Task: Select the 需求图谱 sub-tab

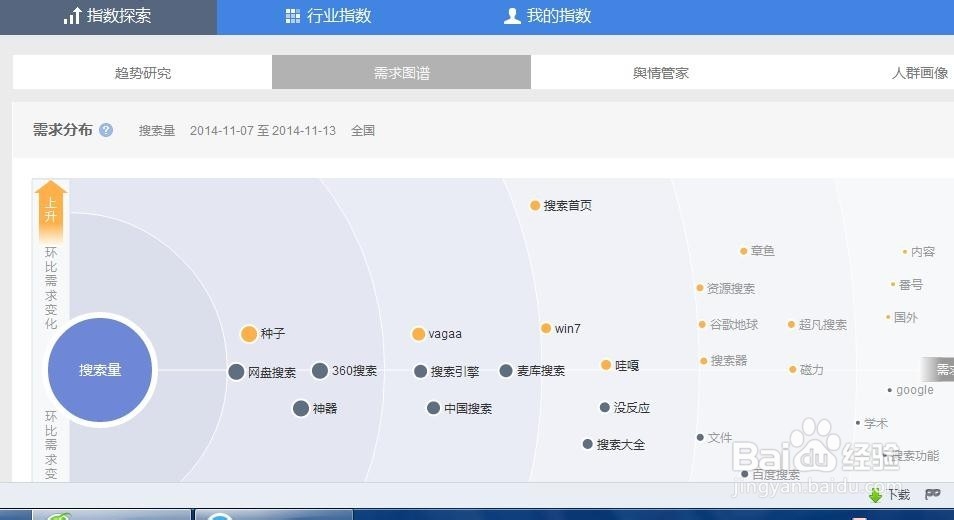Action: tap(402, 72)
